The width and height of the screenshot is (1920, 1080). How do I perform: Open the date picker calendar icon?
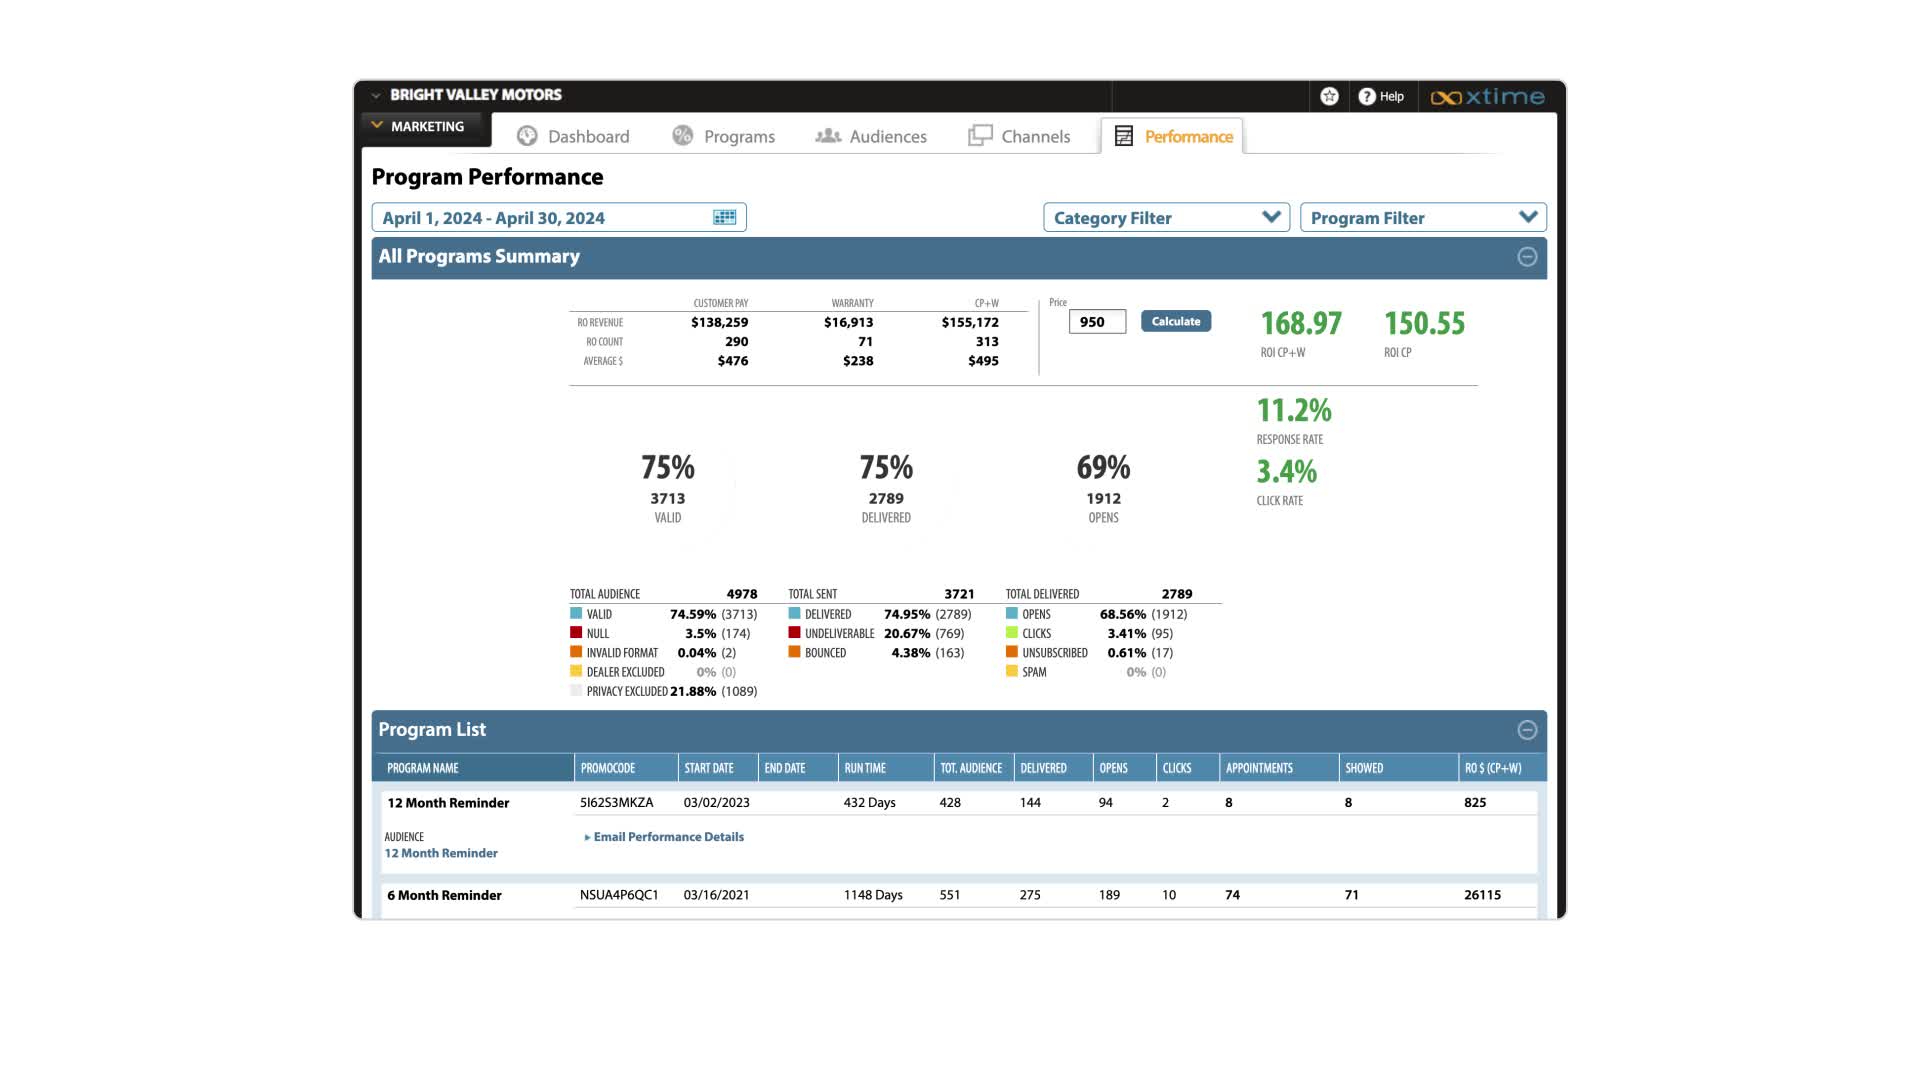tap(723, 216)
